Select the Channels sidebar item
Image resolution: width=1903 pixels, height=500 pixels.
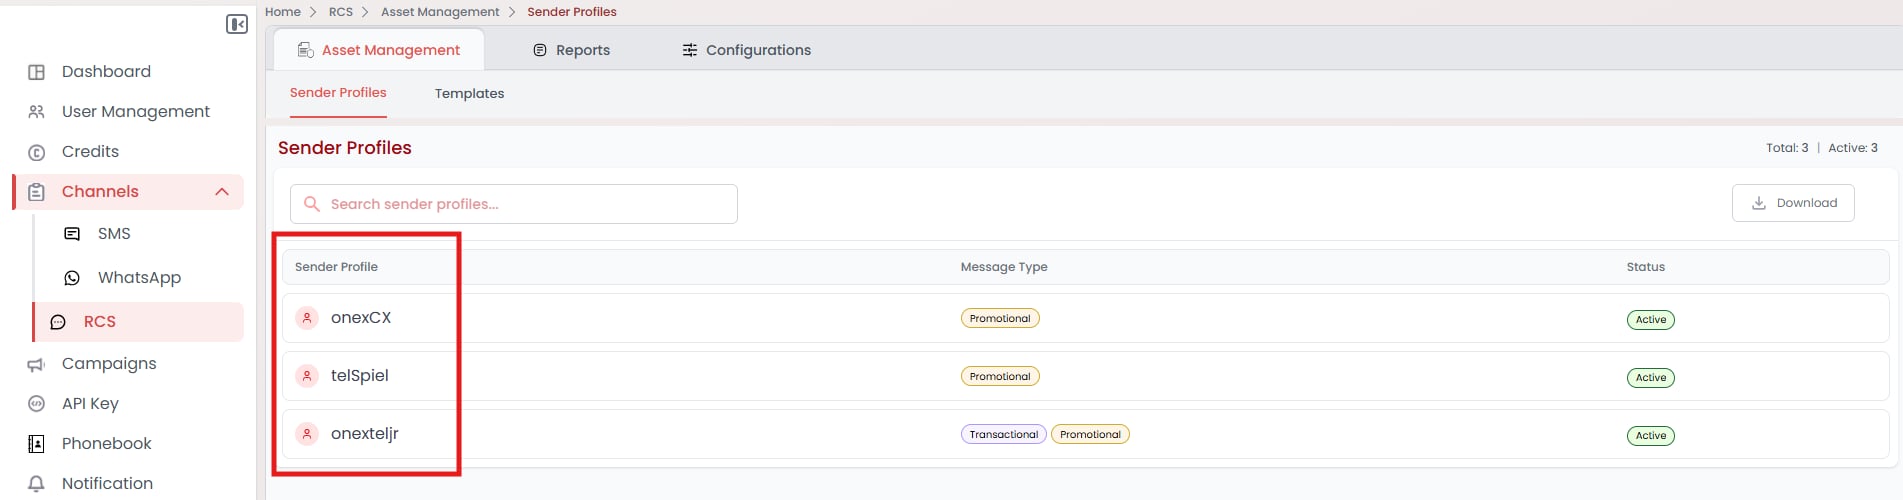tap(128, 192)
